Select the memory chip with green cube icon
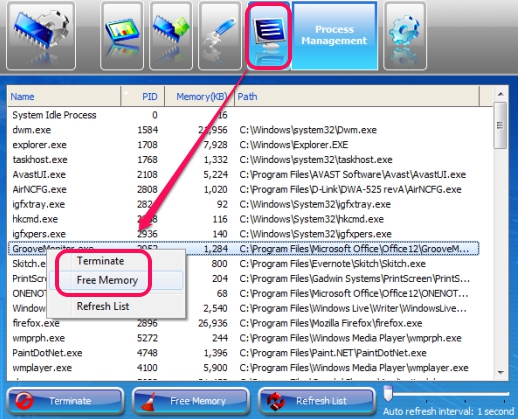 (x=171, y=35)
